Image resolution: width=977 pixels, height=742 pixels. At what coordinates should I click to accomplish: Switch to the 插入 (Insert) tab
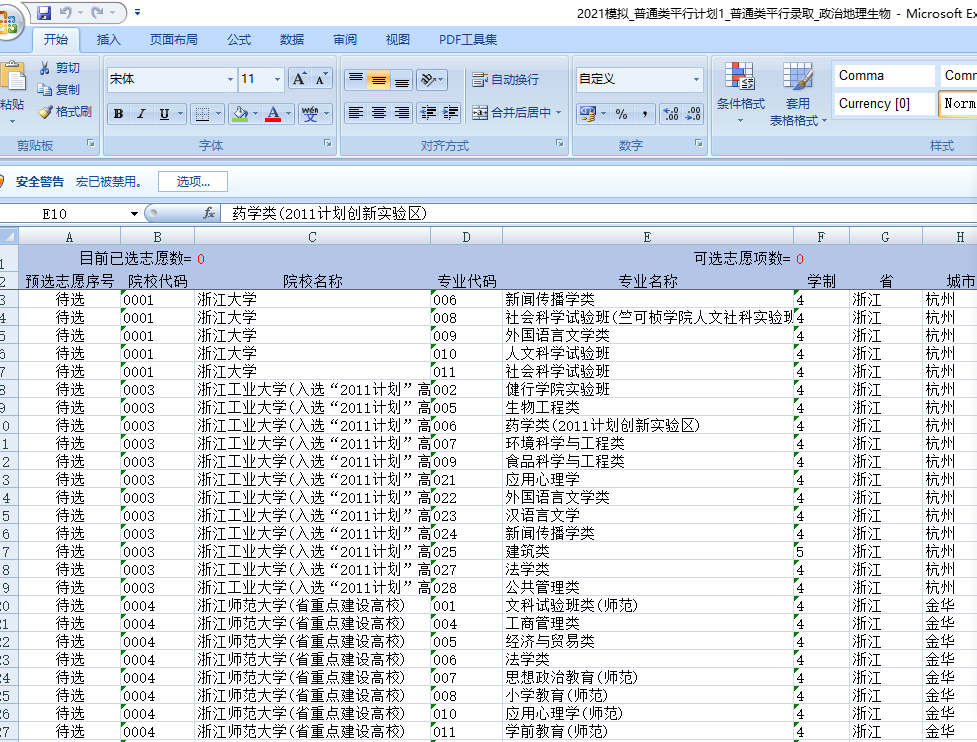(108, 40)
